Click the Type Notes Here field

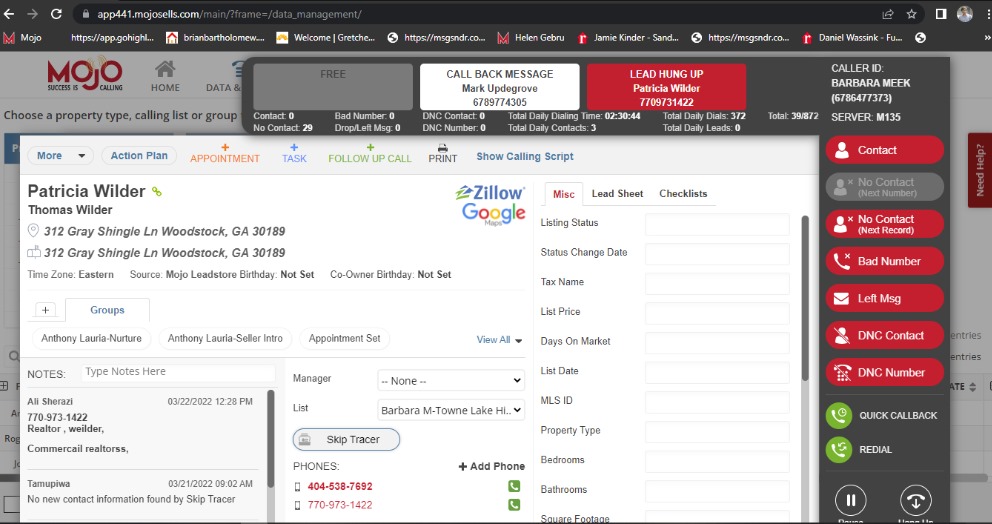pyautogui.click(x=176, y=372)
